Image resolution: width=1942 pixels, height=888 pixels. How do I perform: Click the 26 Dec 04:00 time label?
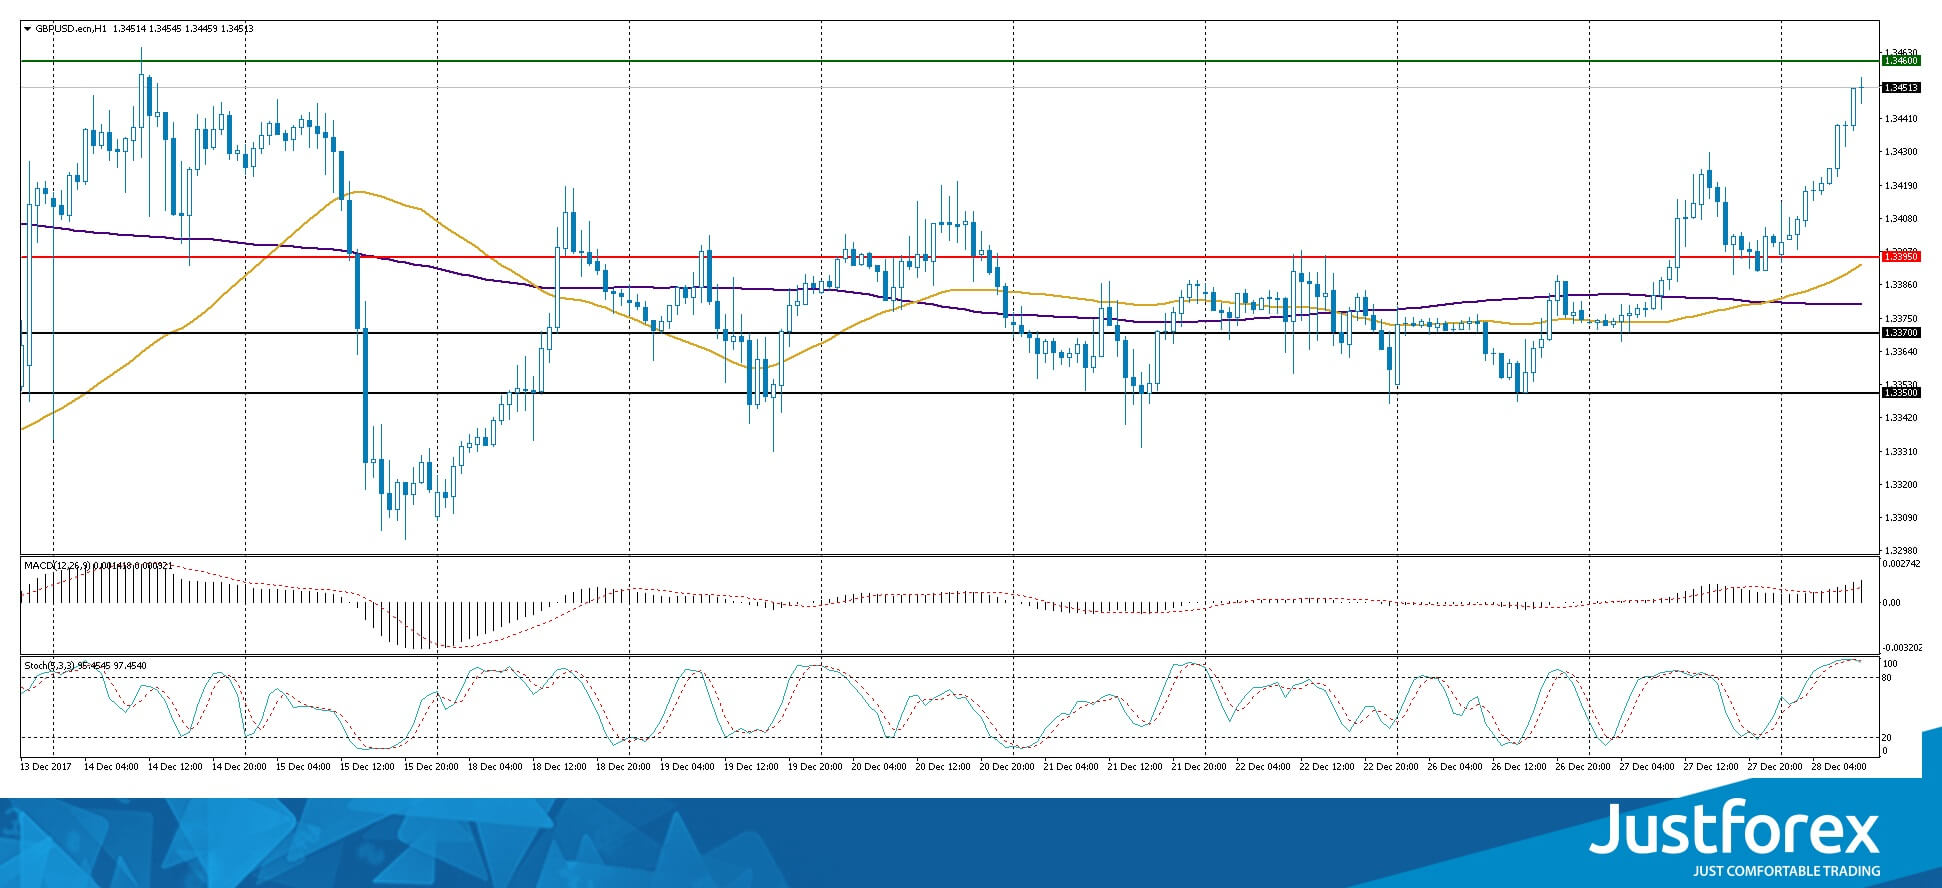(x=1455, y=767)
